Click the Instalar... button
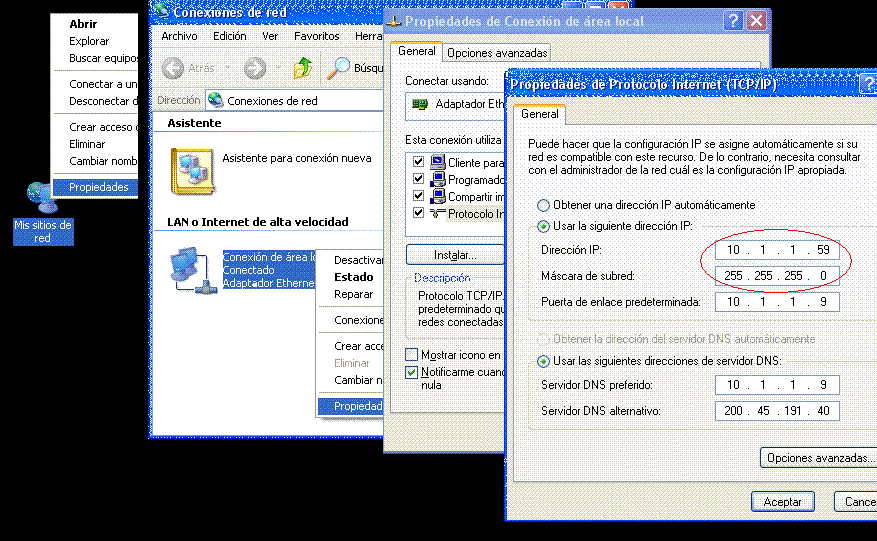Screen dimensions: 877x541 click(x=454, y=255)
